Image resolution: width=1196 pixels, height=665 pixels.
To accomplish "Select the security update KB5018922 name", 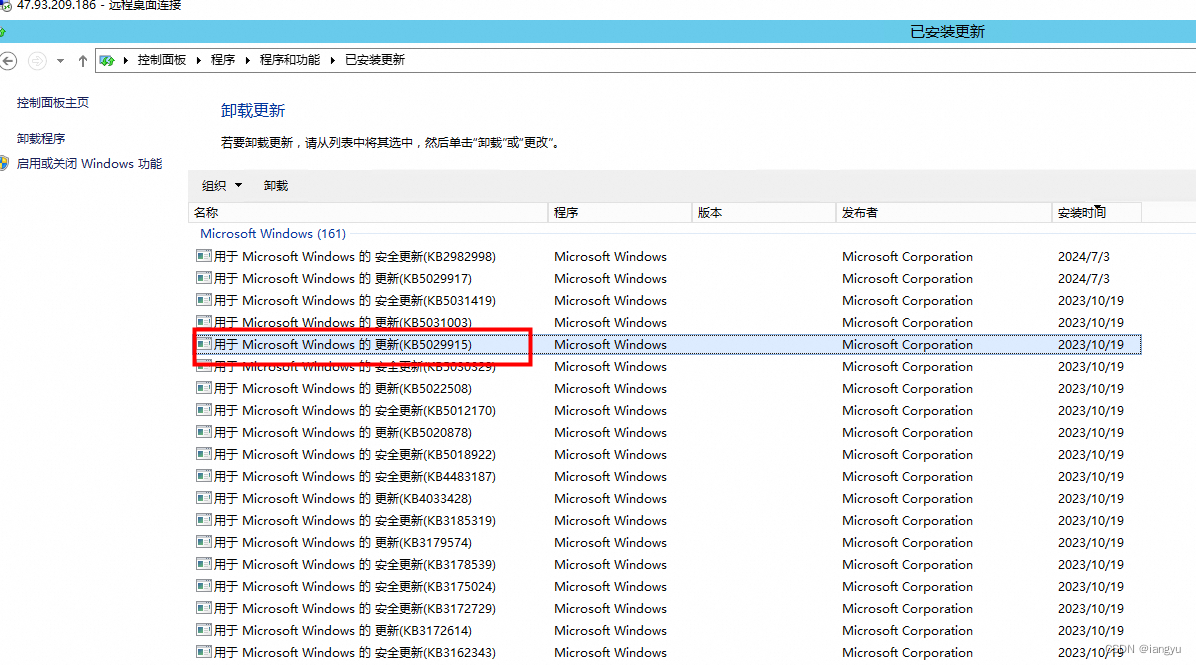I will coord(355,455).
